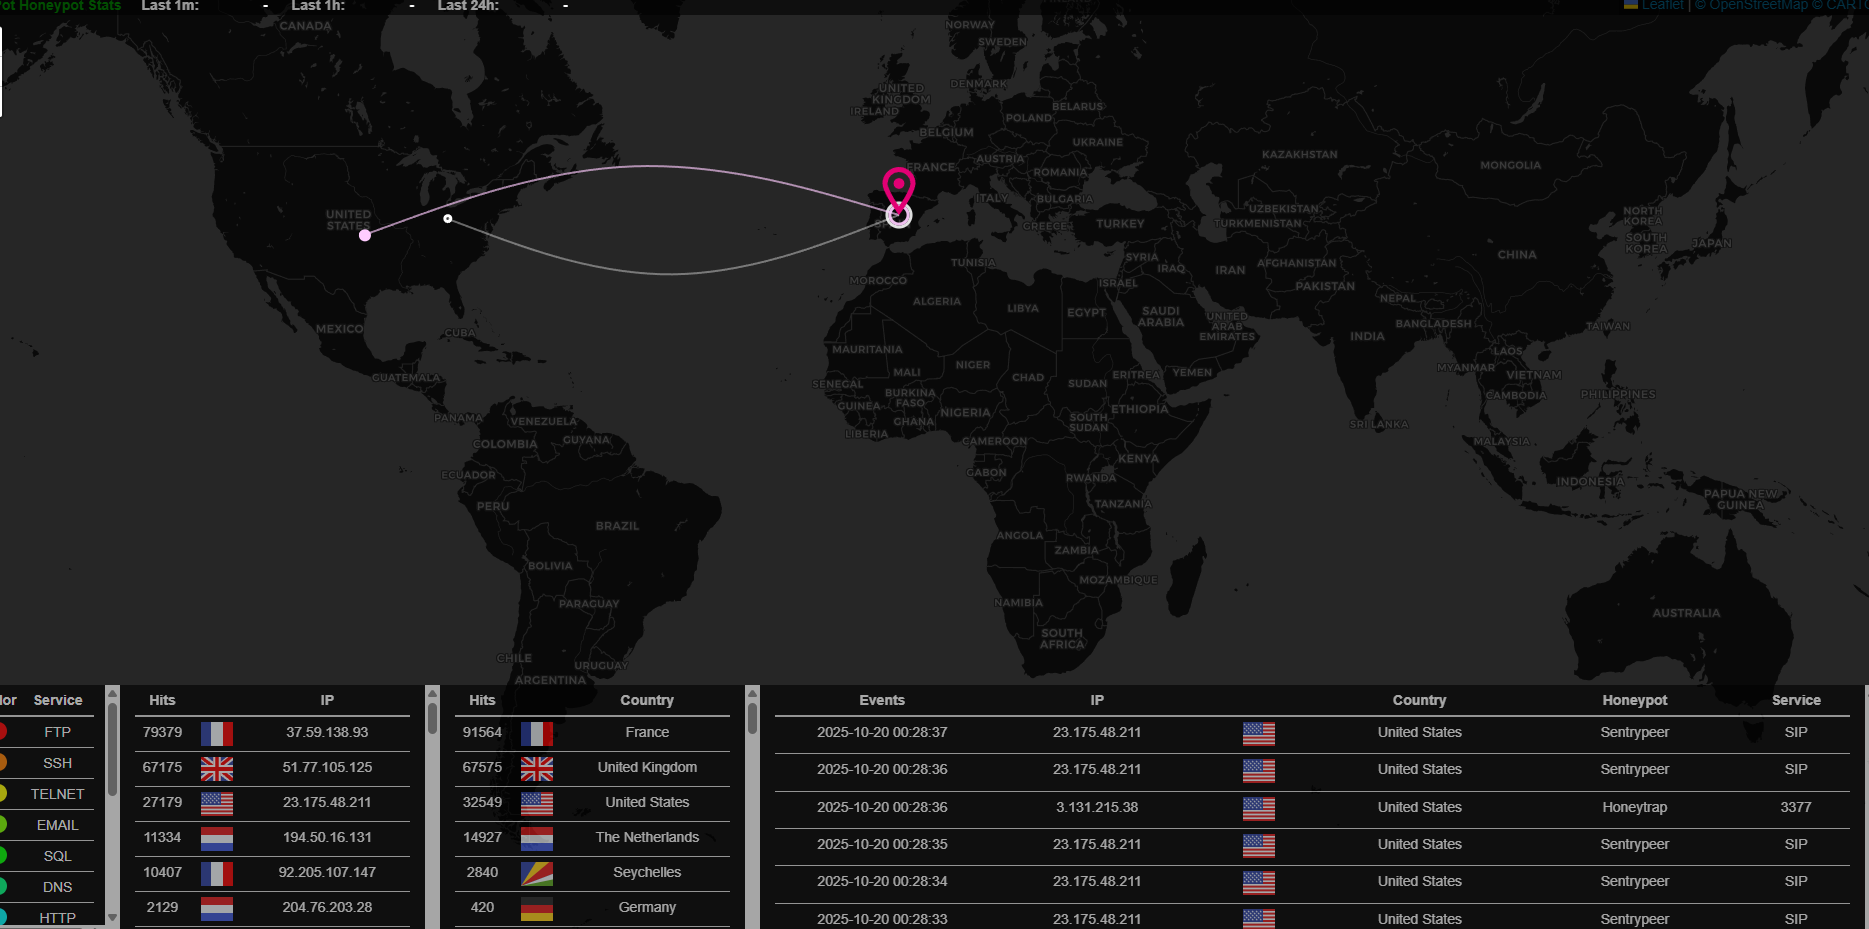The width and height of the screenshot is (1869, 929).
Task: Click up arrow on the IP hits table scrollbar
Action: (x=432, y=693)
